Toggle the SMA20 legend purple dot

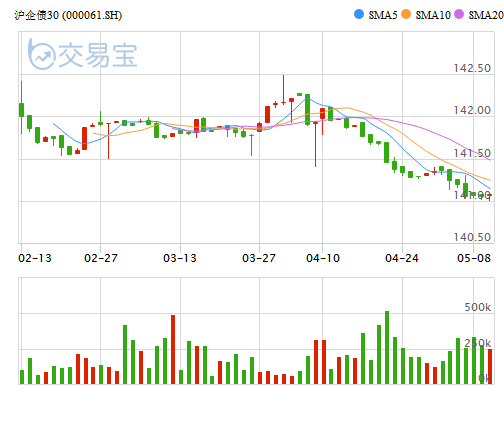coord(459,14)
